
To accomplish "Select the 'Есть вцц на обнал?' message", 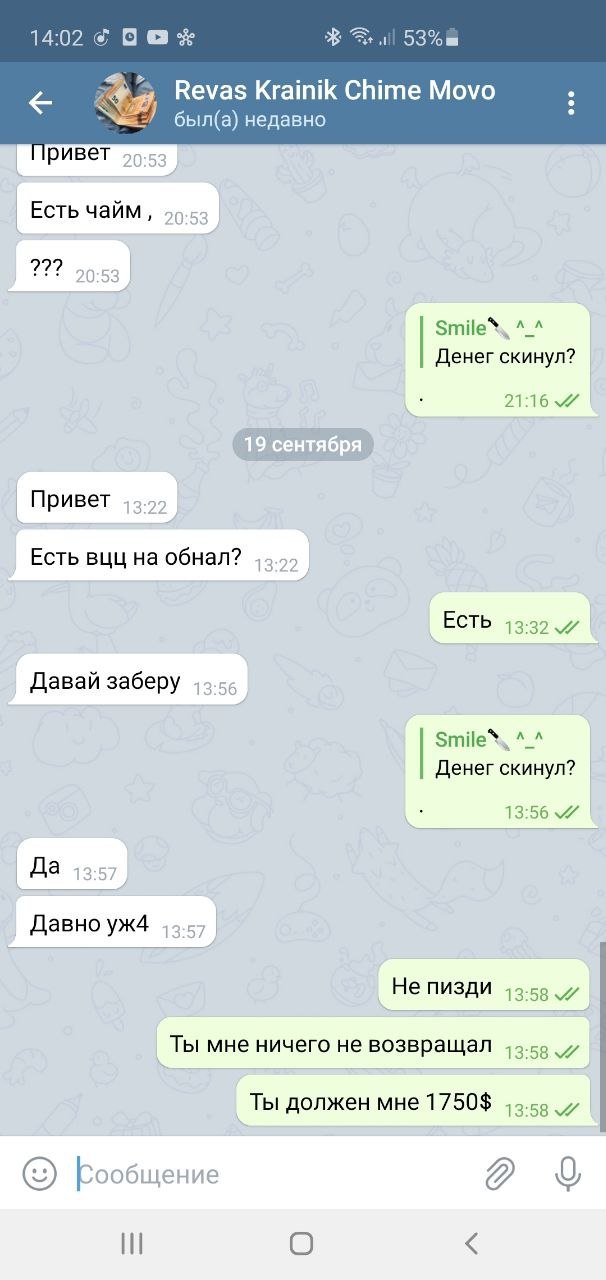I will tap(158, 558).
